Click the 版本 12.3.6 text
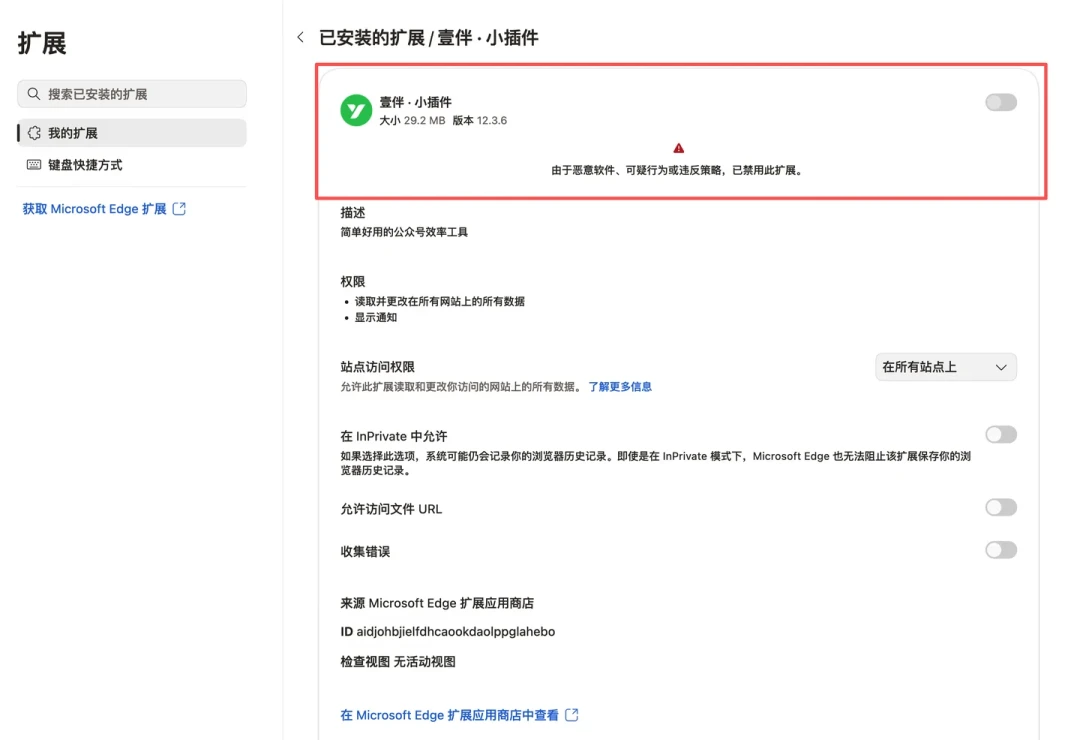This screenshot has width=1080, height=740. click(479, 121)
